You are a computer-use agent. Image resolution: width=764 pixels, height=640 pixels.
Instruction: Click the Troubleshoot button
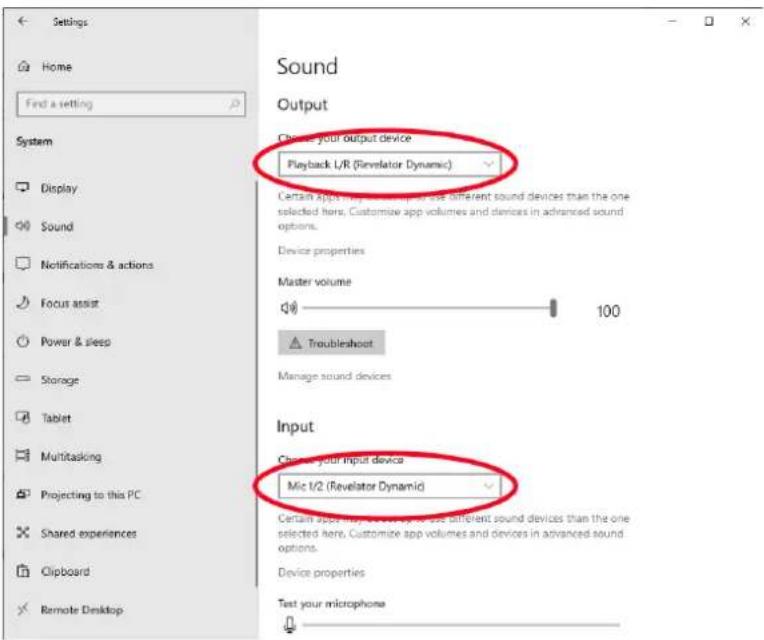(331, 343)
